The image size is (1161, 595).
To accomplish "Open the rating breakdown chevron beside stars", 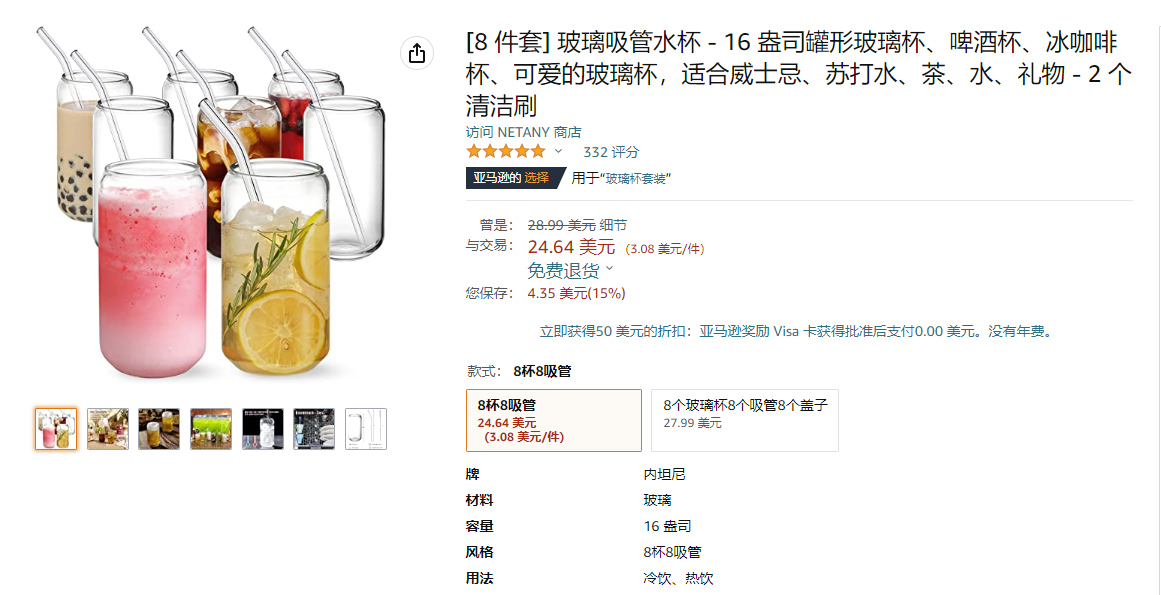I will [x=558, y=151].
